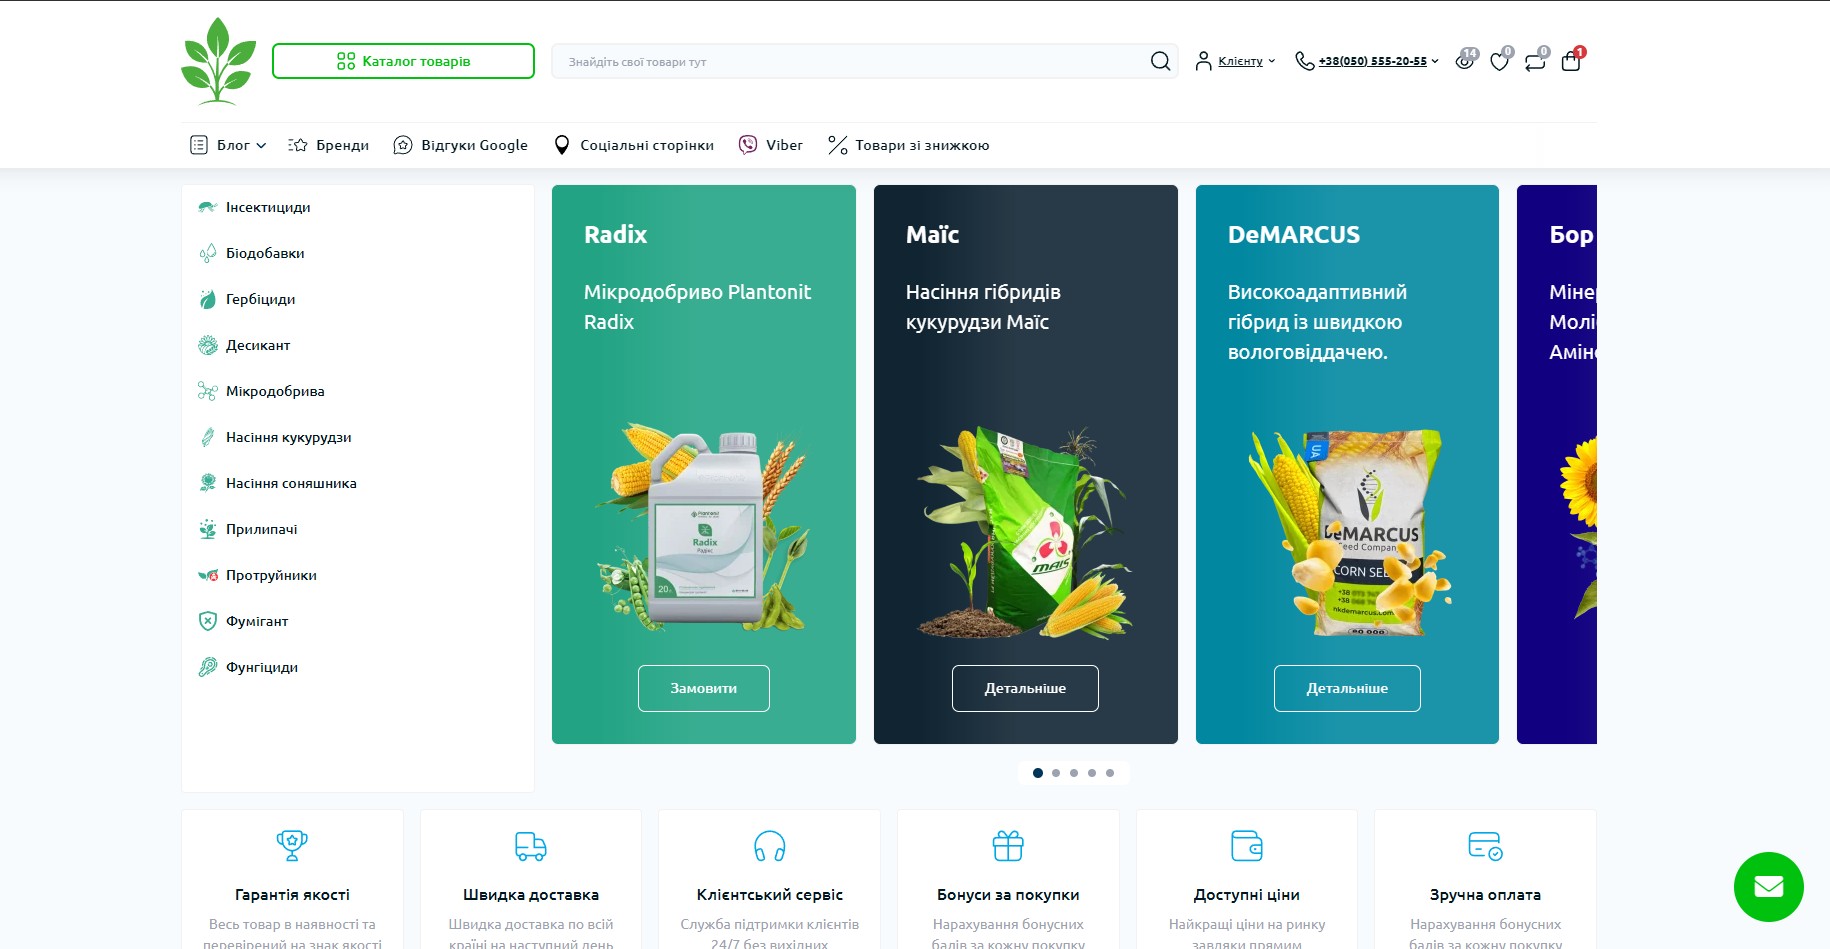Click the Google reviews badge icon
Screen dimensions: 1830x949
click(403, 145)
